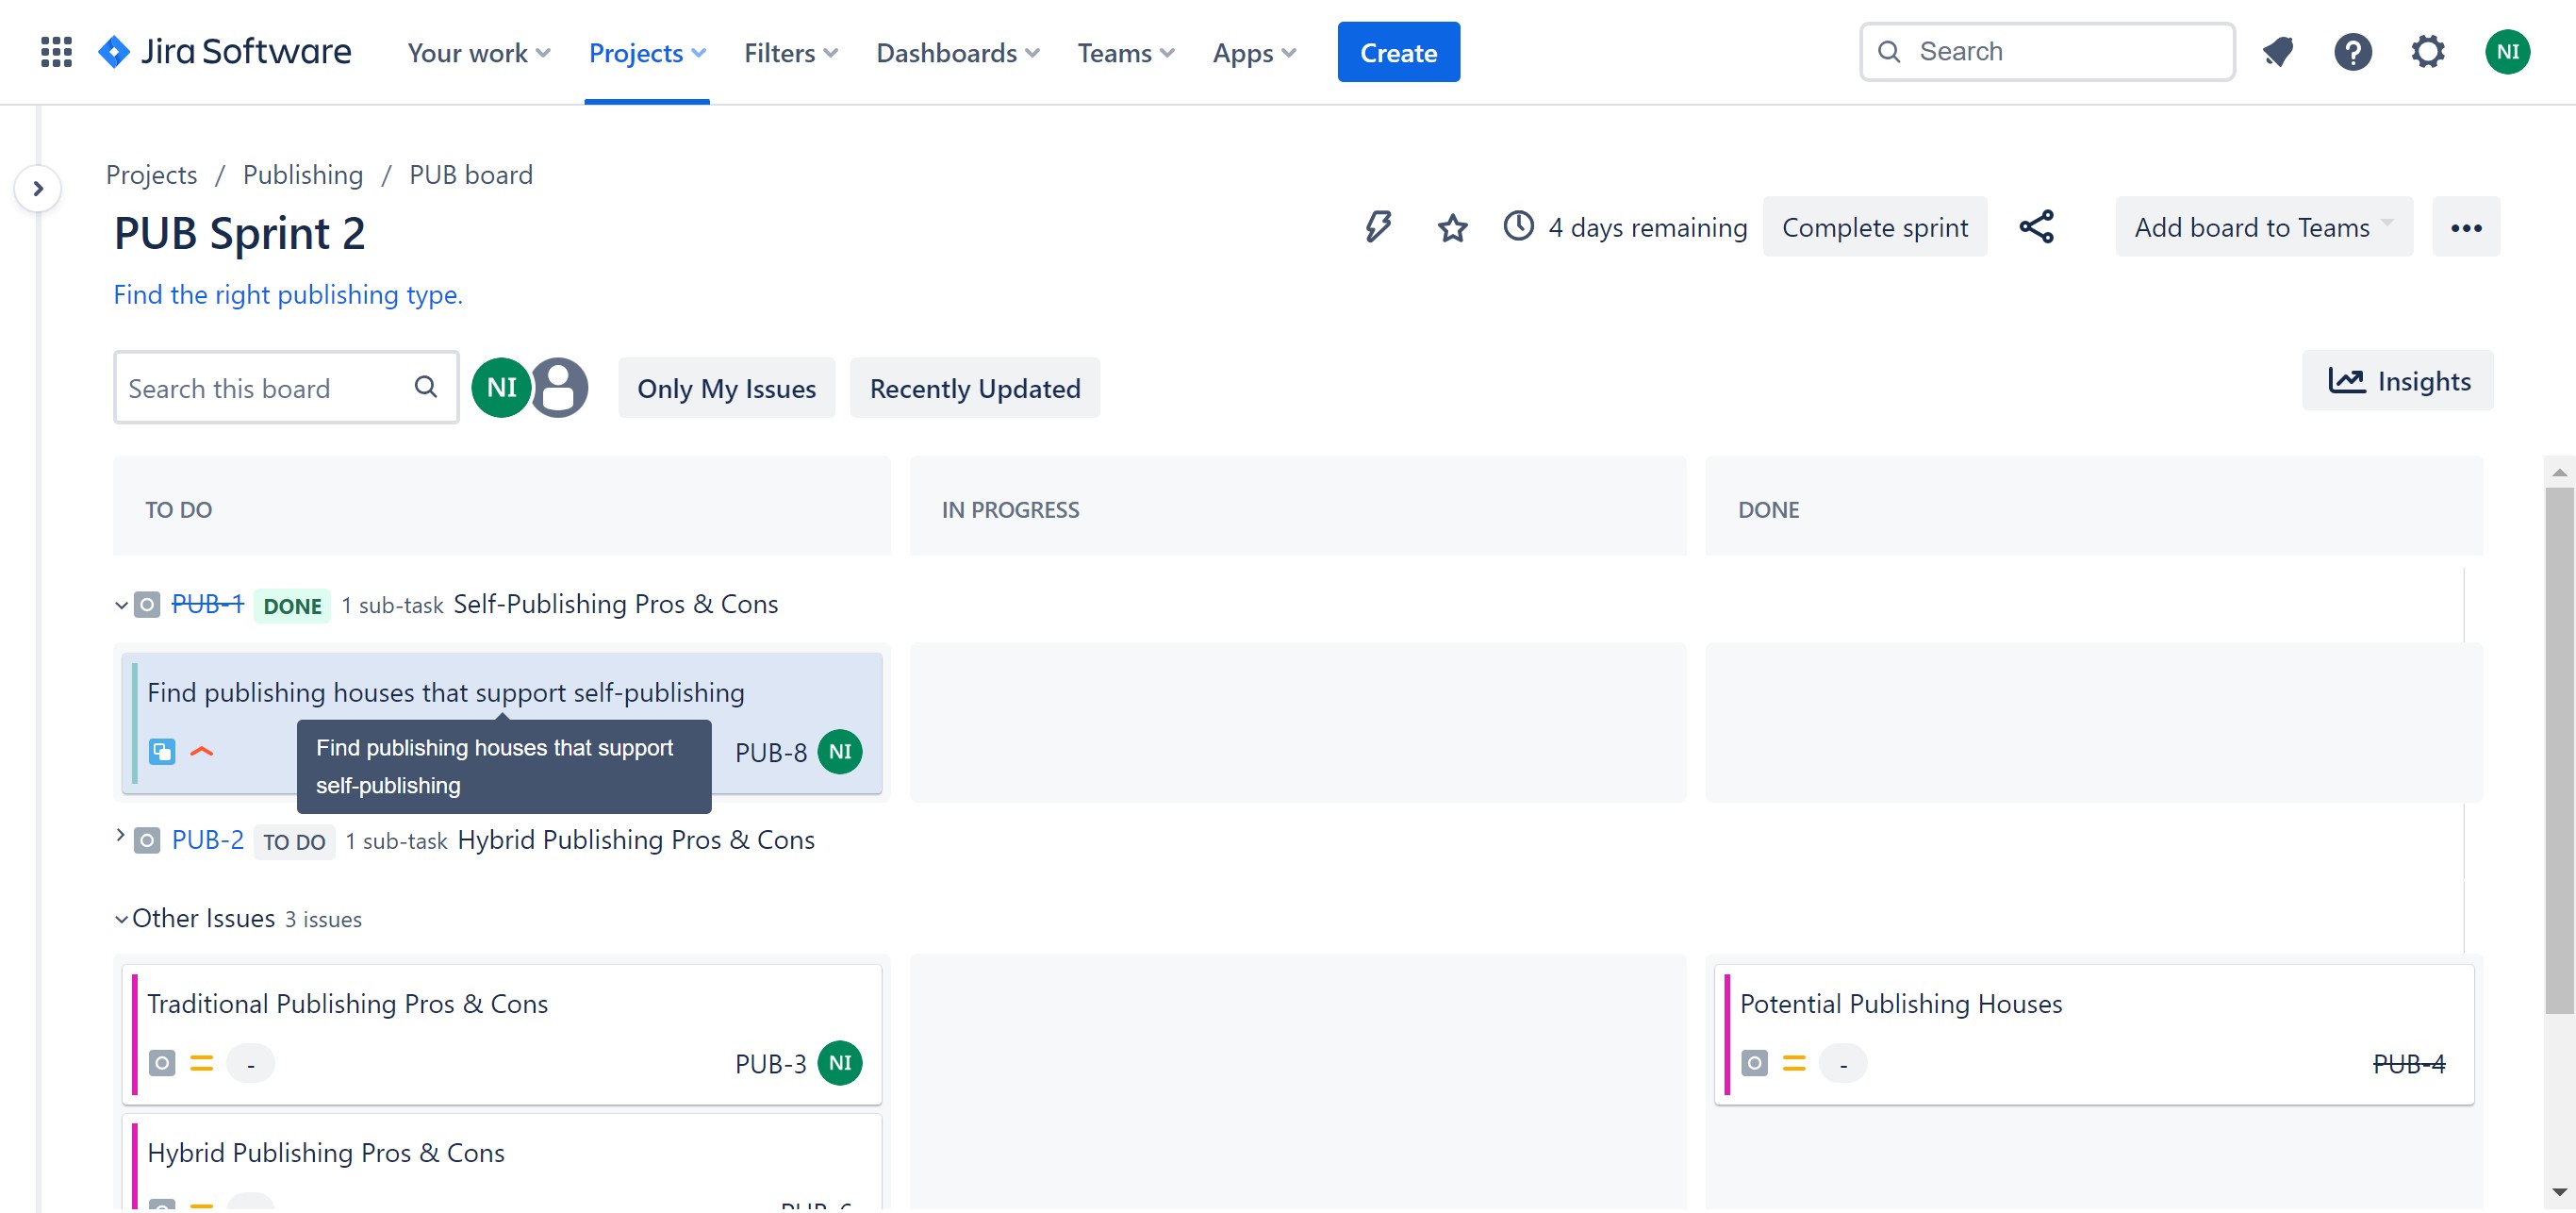
Task: Click the vertical scrollbar of the board
Action: tap(2558, 750)
